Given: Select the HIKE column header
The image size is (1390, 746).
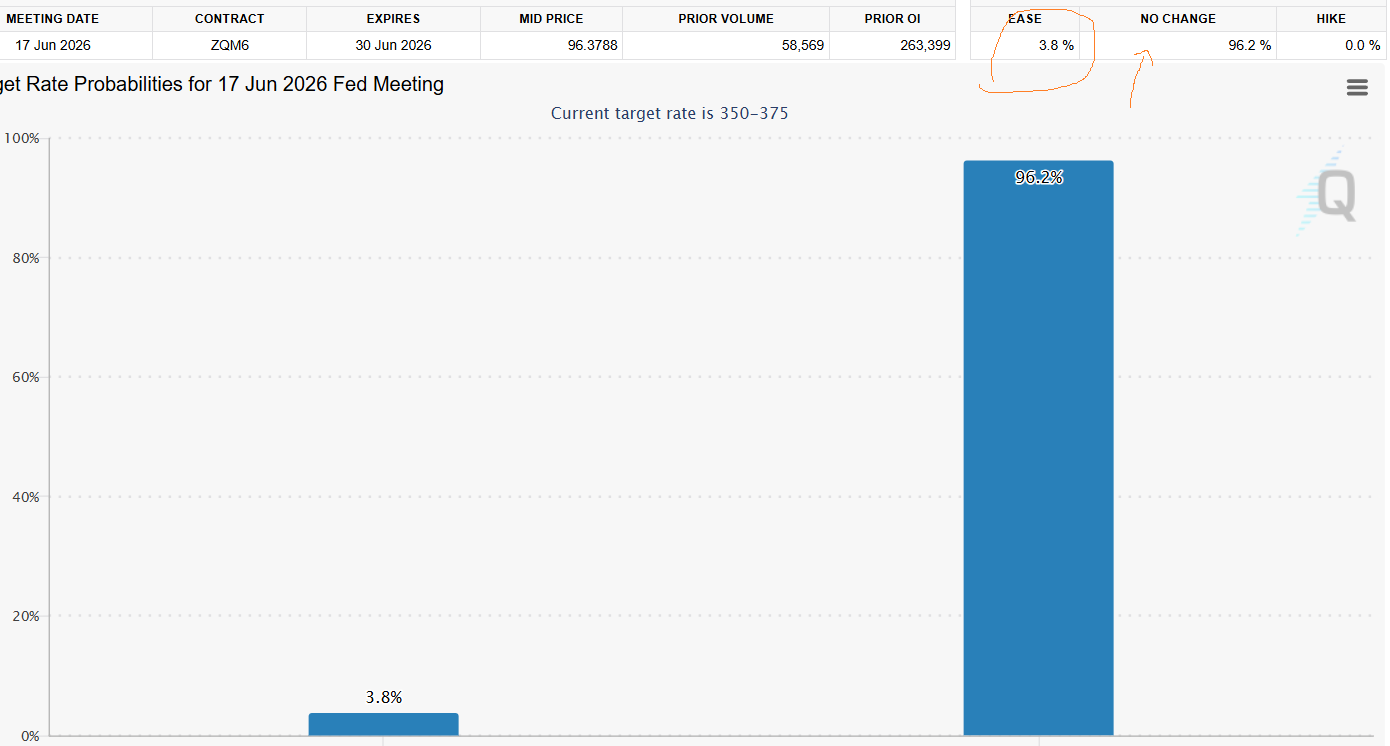Looking at the screenshot, I should [x=1331, y=19].
